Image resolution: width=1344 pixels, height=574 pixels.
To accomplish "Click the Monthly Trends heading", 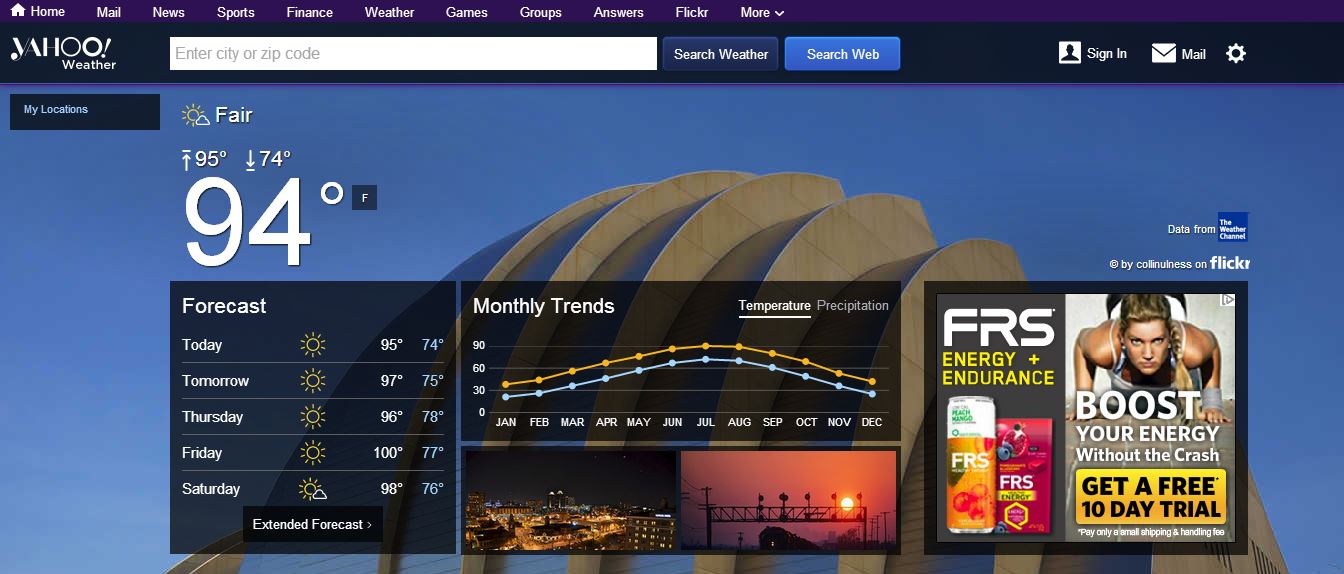I will tap(544, 306).
